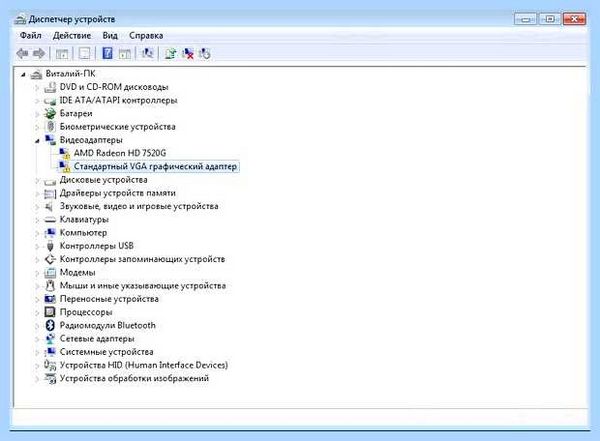Viewport: 600px width, 441px height.
Task: Minimize the Диспетчер устройств window
Action: pyautogui.click(x=526, y=18)
